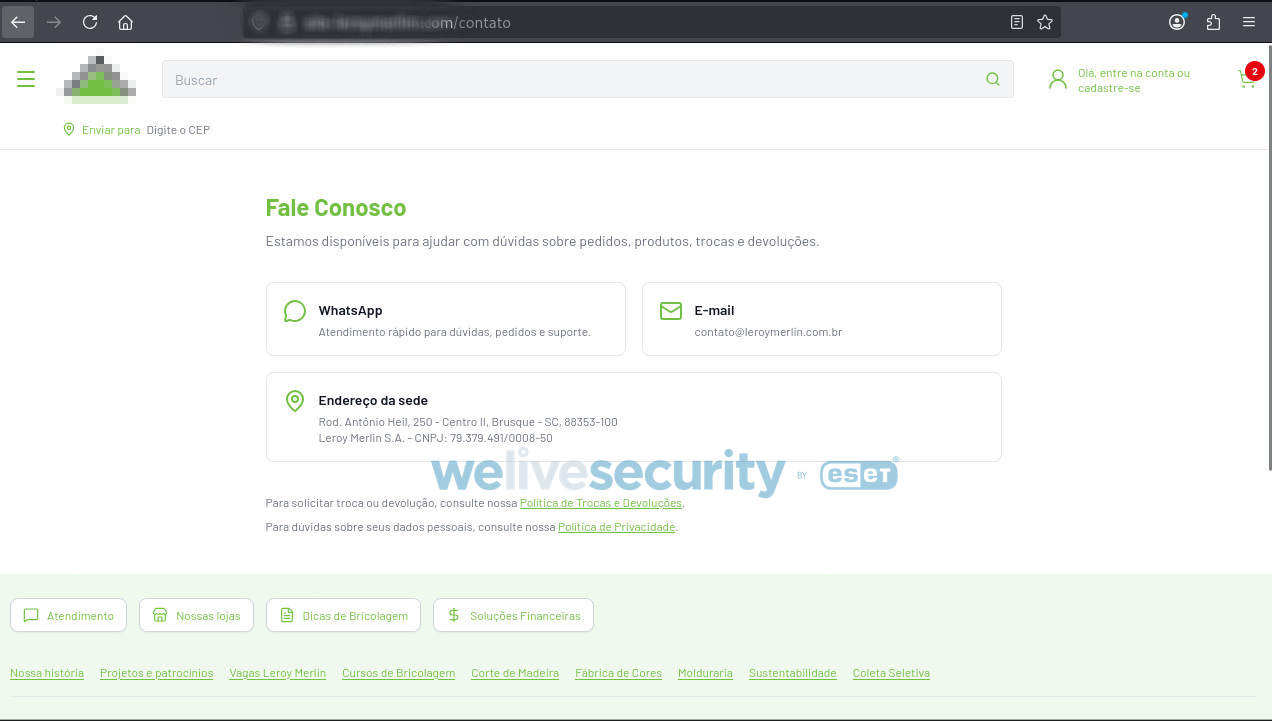Open Soluções Financeiras footer button
Screen dimensions: 1272x721
pyautogui.click(x=513, y=615)
